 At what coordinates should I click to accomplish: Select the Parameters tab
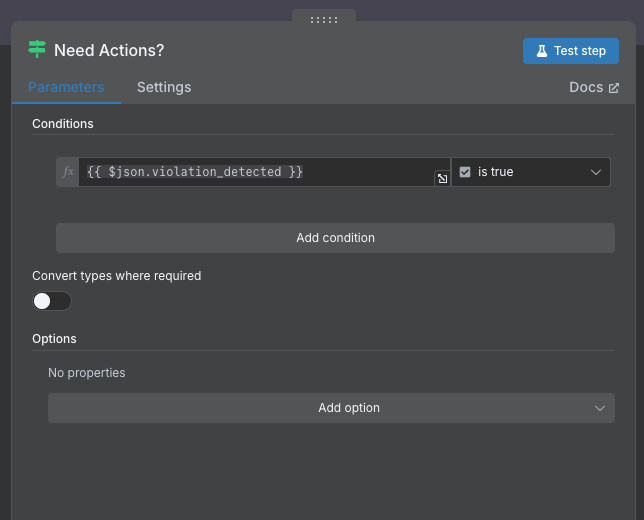click(66, 87)
